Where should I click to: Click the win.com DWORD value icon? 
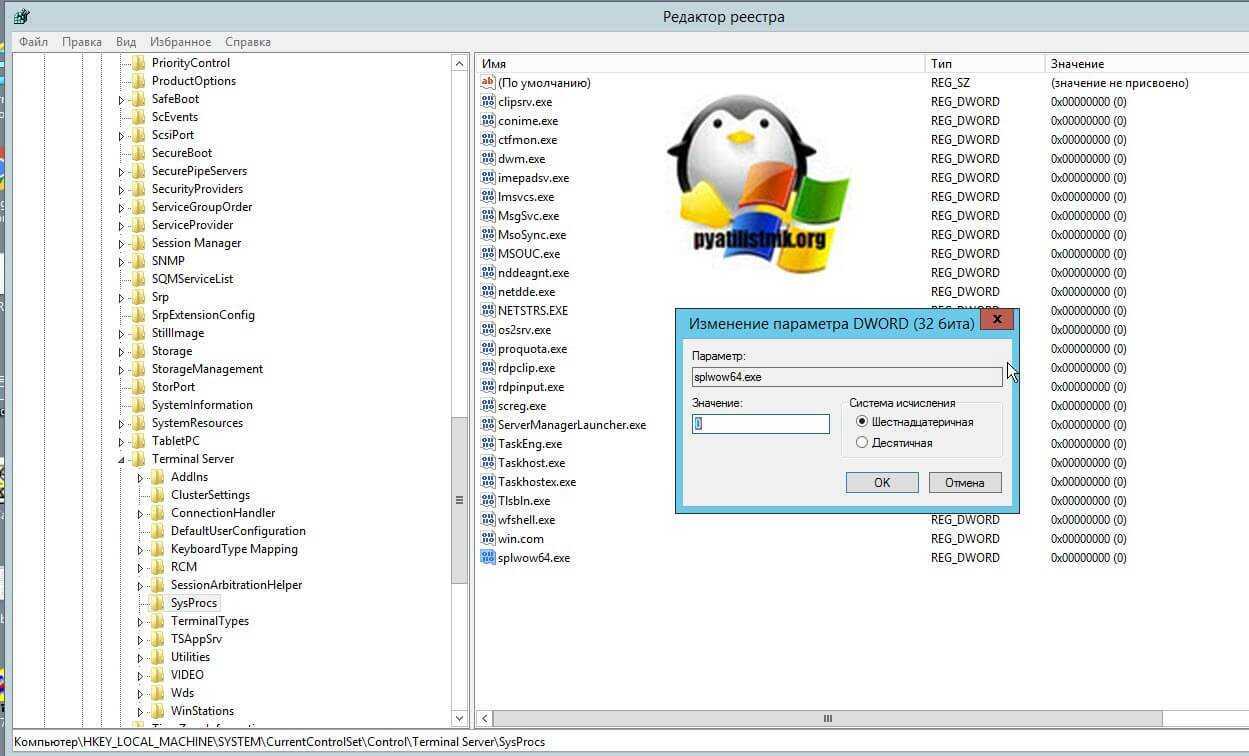[488, 539]
